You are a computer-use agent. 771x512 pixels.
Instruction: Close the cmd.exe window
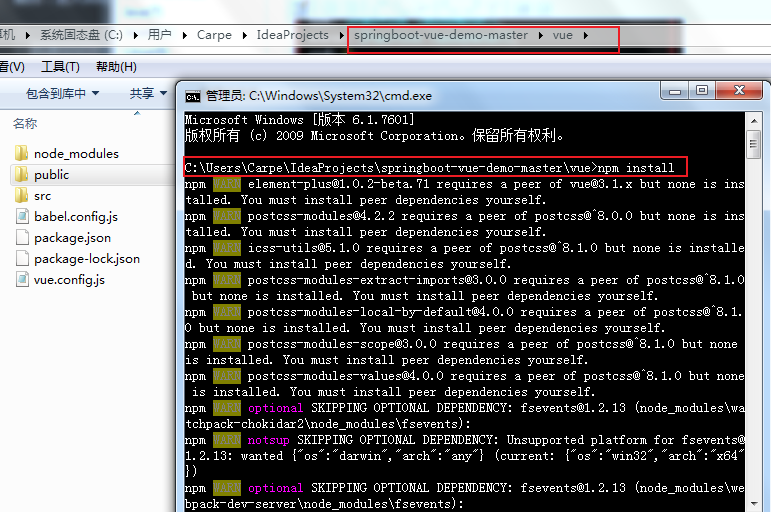pos(739,91)
